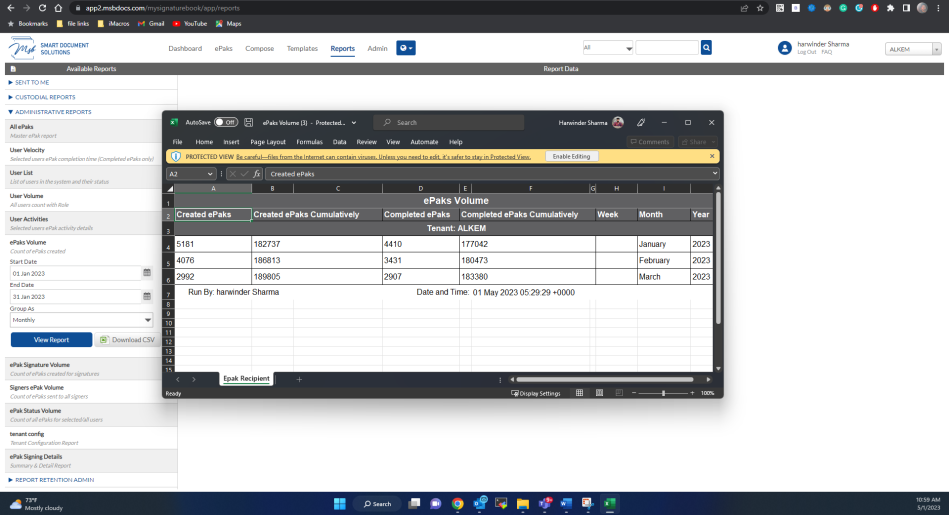The height and width of the screenshot is (515, 949).
Task: Click the View Report button
Action: click(x=51, y=340)
